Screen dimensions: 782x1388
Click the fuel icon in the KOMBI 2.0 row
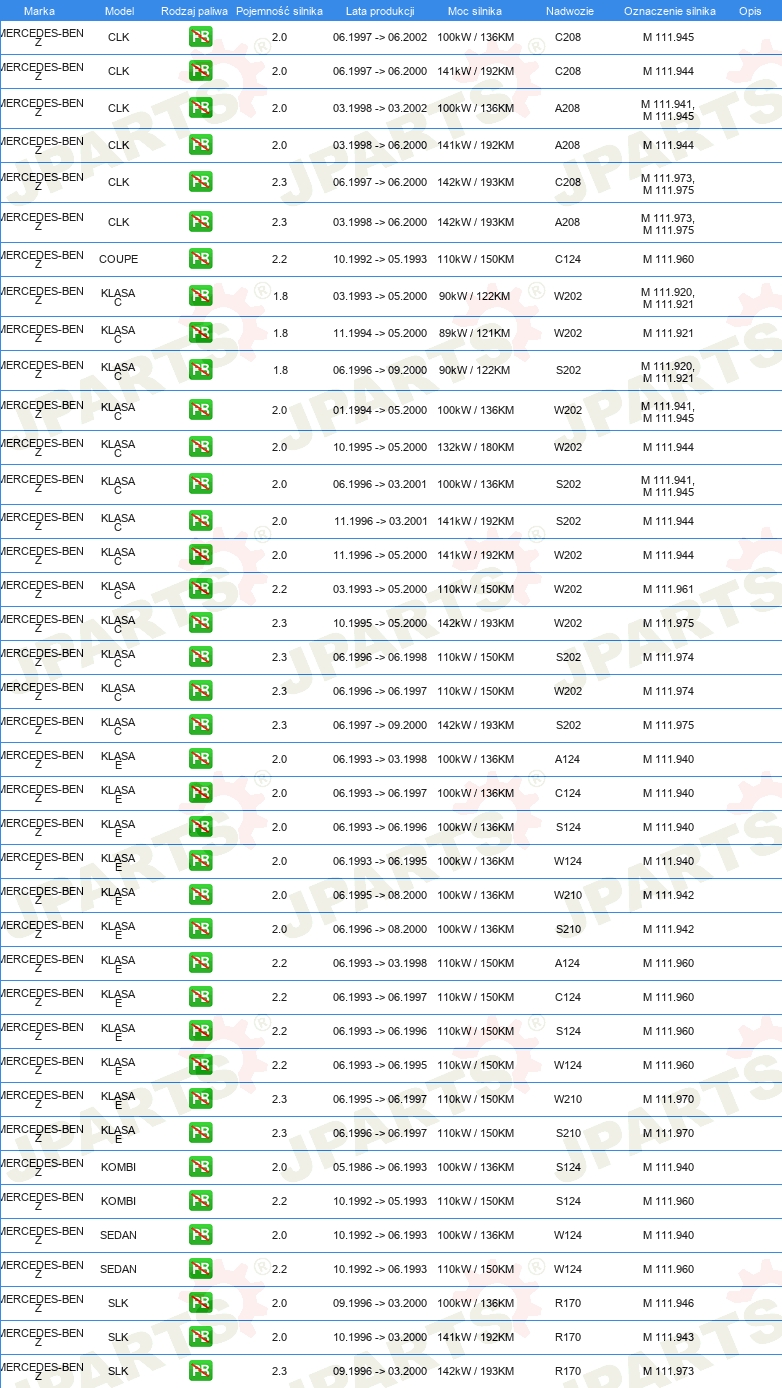click(x=200, y=1167)
